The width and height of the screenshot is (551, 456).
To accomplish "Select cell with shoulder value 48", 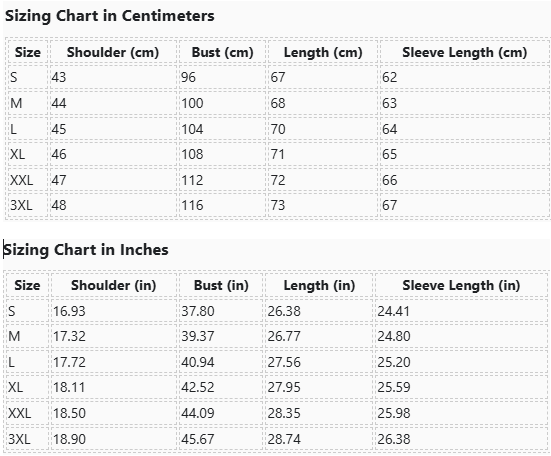I will pos(113,205).
